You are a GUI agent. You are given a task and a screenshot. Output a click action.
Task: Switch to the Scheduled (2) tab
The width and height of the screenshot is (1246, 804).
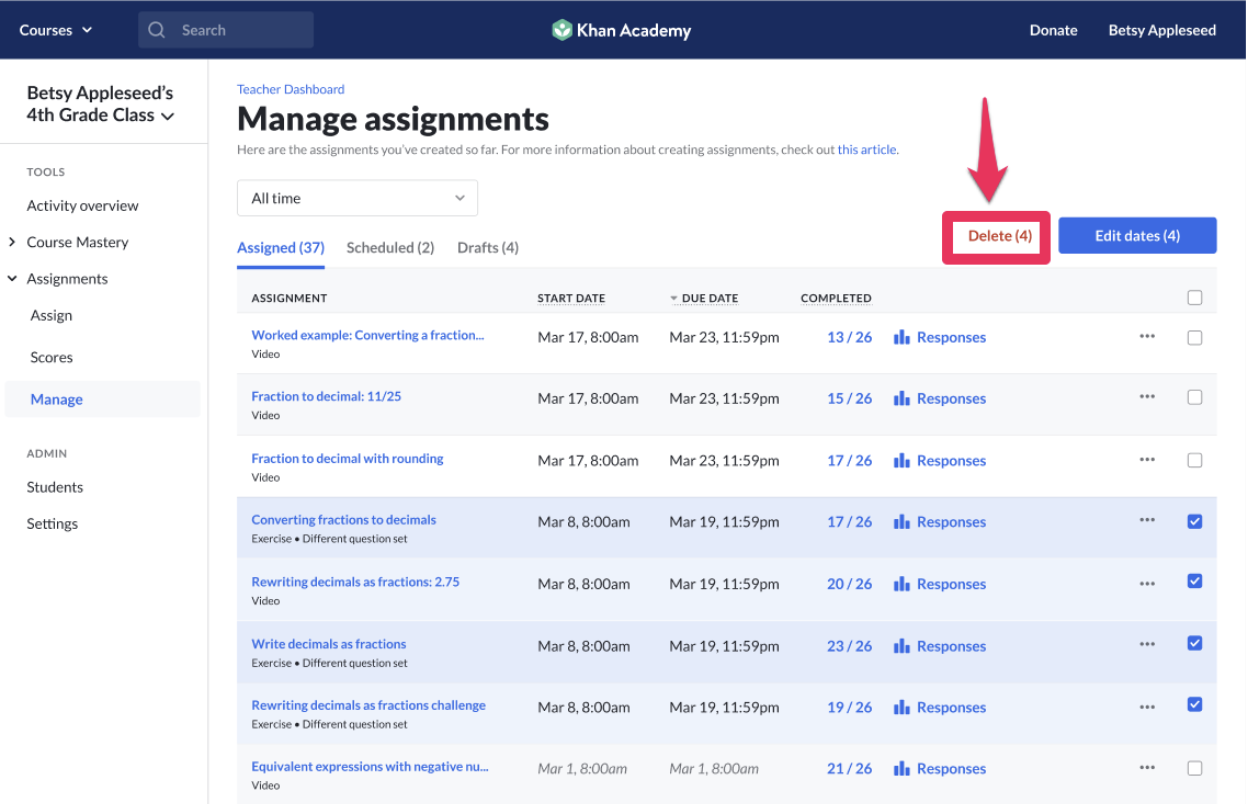tap(390, 248)
